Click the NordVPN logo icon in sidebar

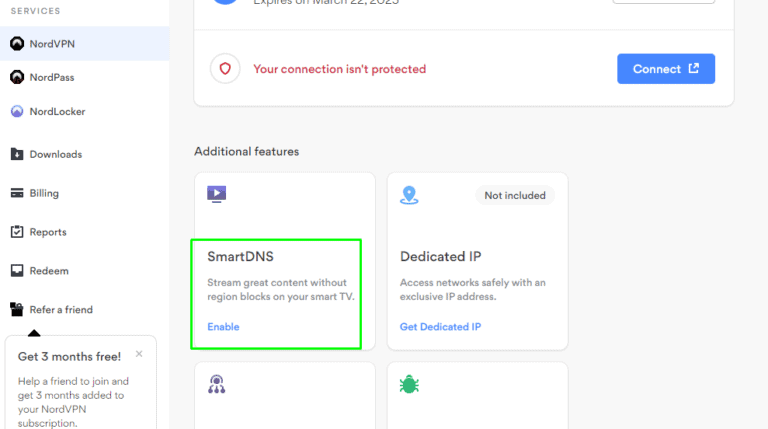(17, 44)
